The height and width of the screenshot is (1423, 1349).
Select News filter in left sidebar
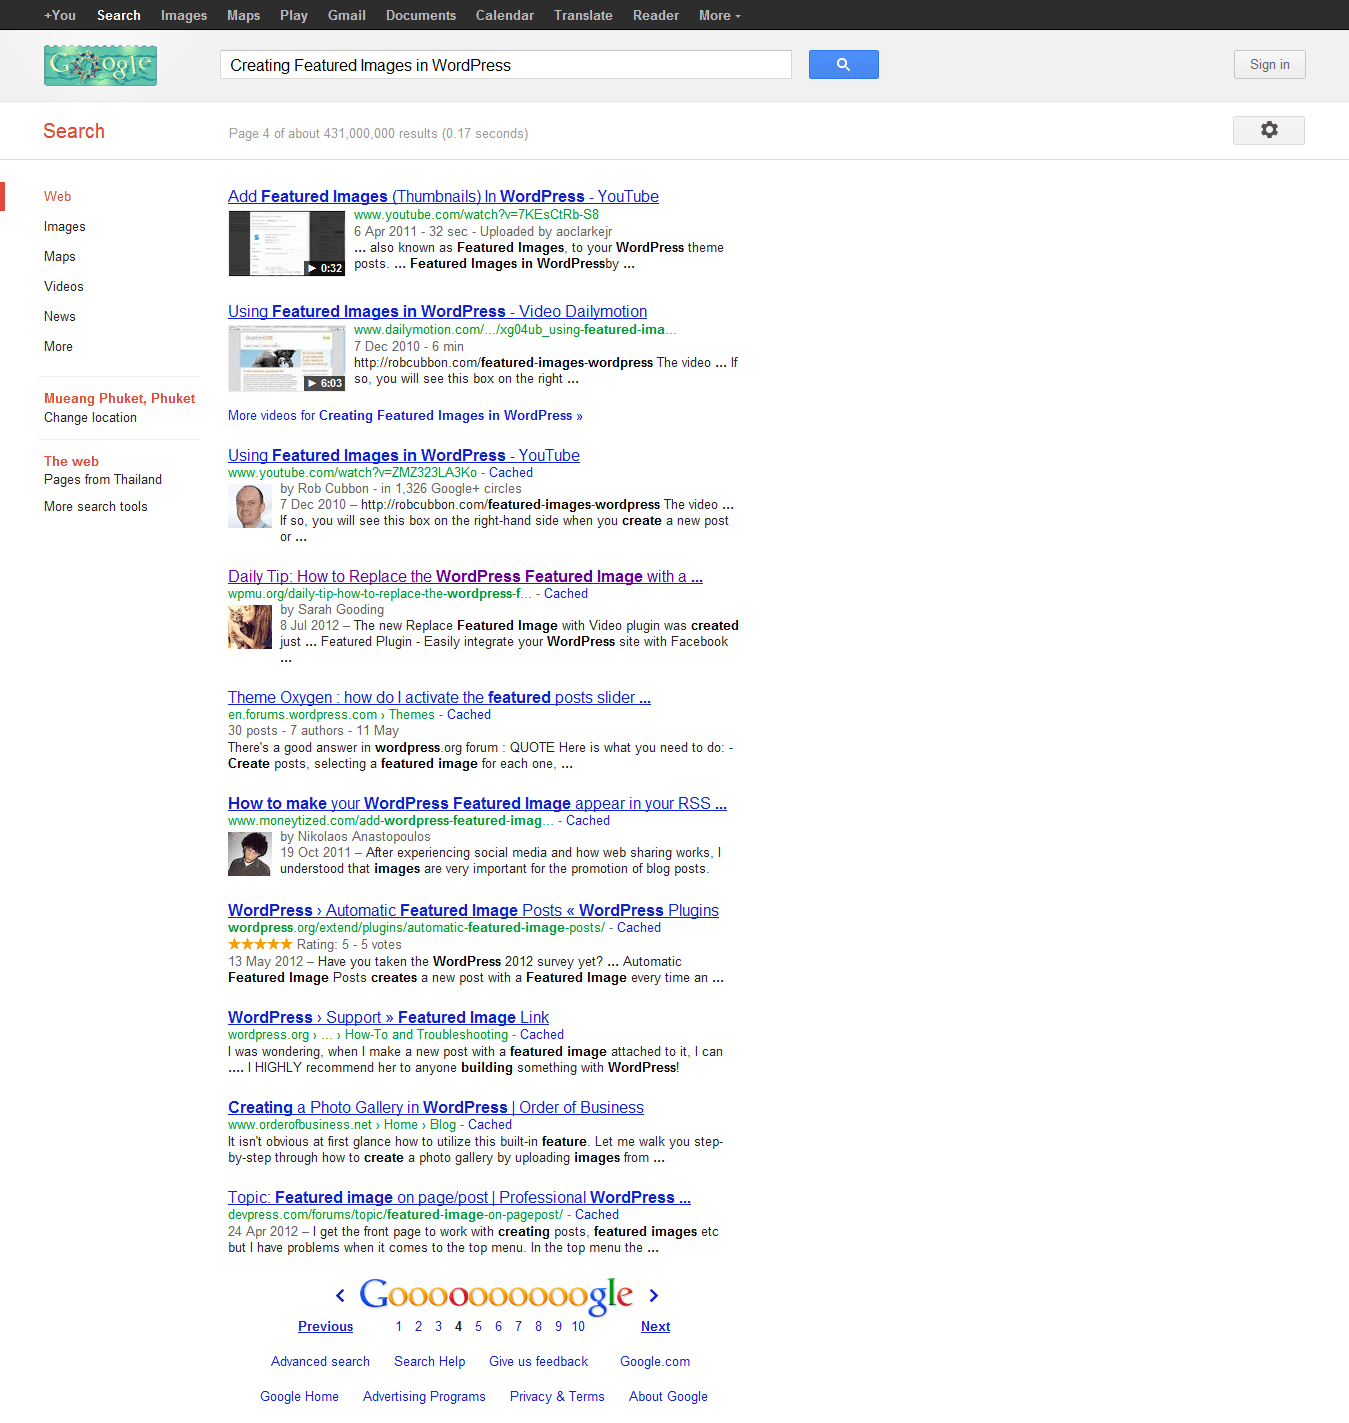pyautogui.click(x=60, y=316)
